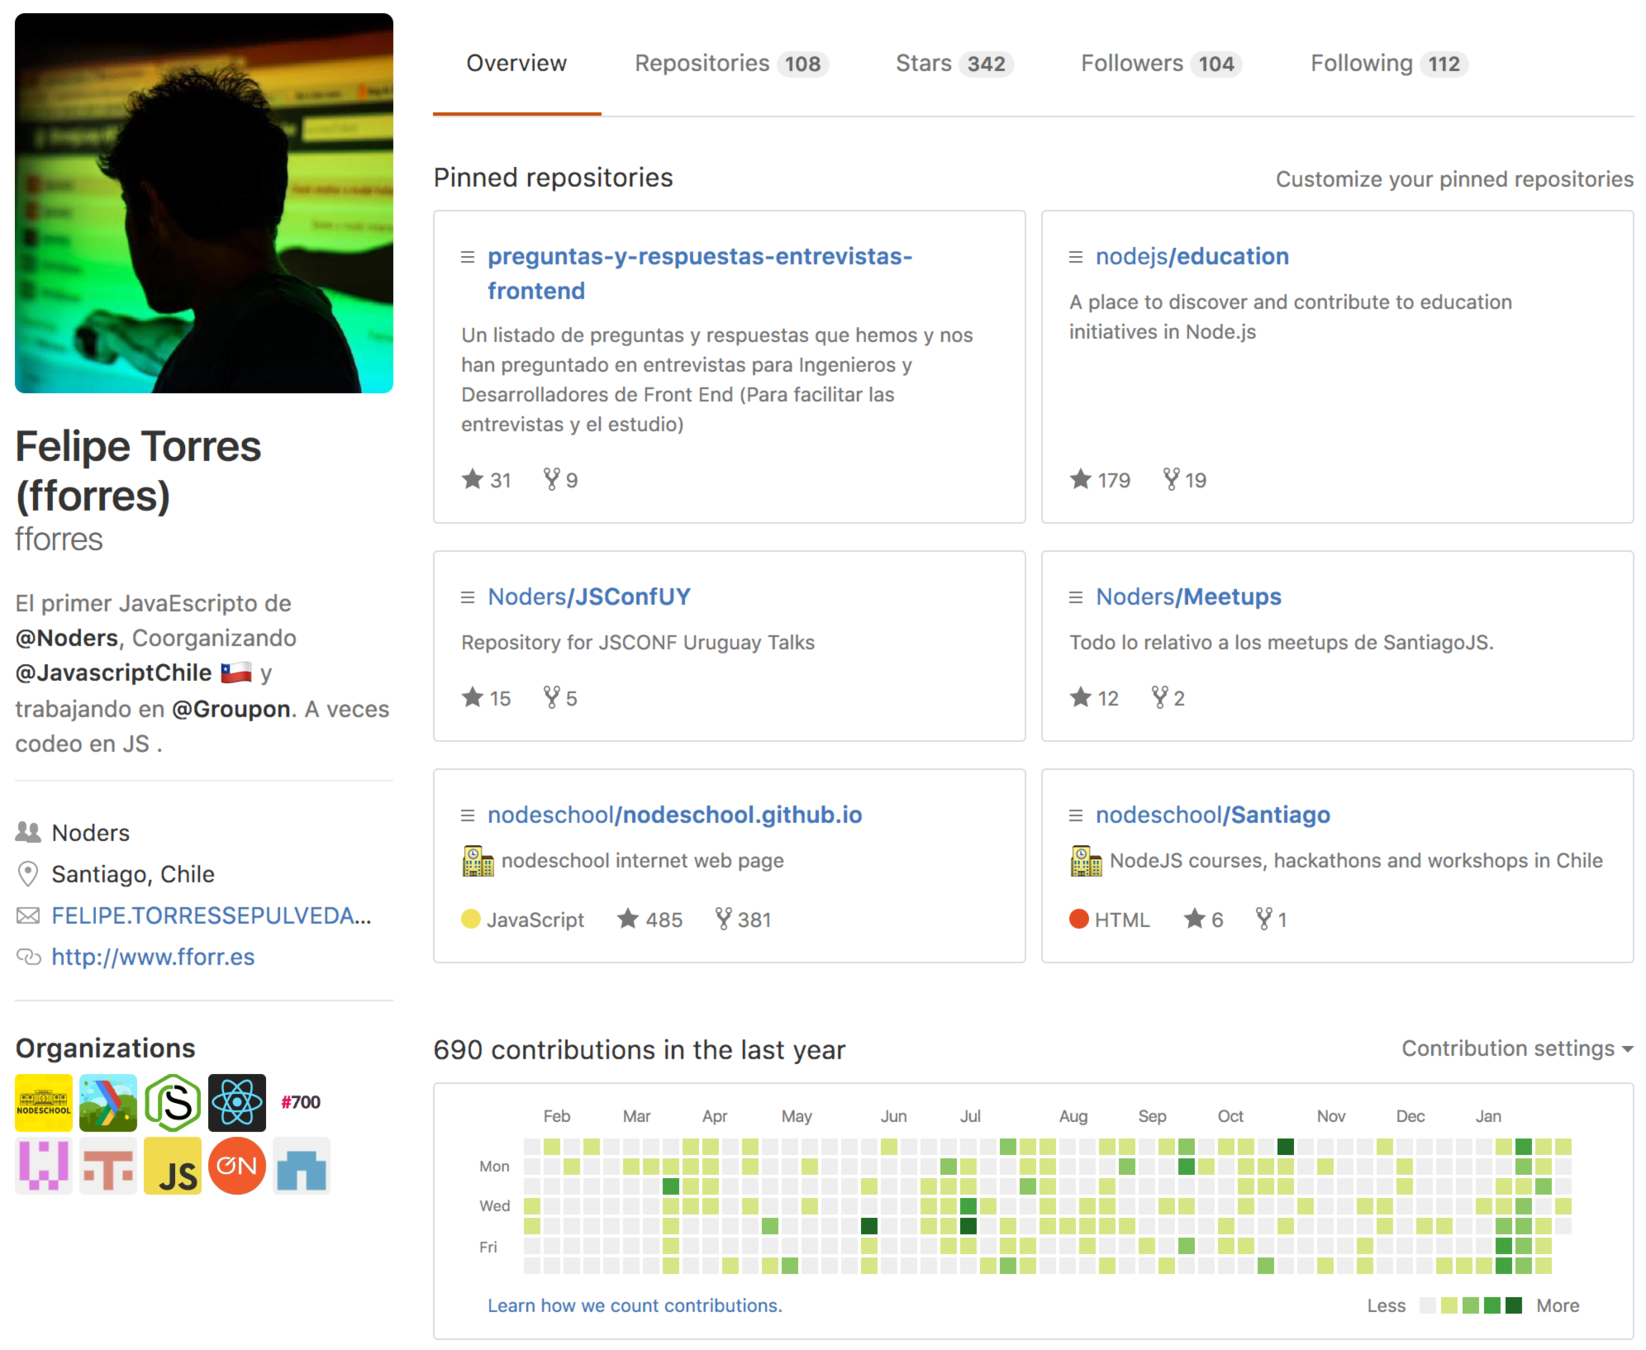The width and height of the screenshot is (1646, 1350).
Task: Open the @Noders mention in bio
Action: coord(67,638)
